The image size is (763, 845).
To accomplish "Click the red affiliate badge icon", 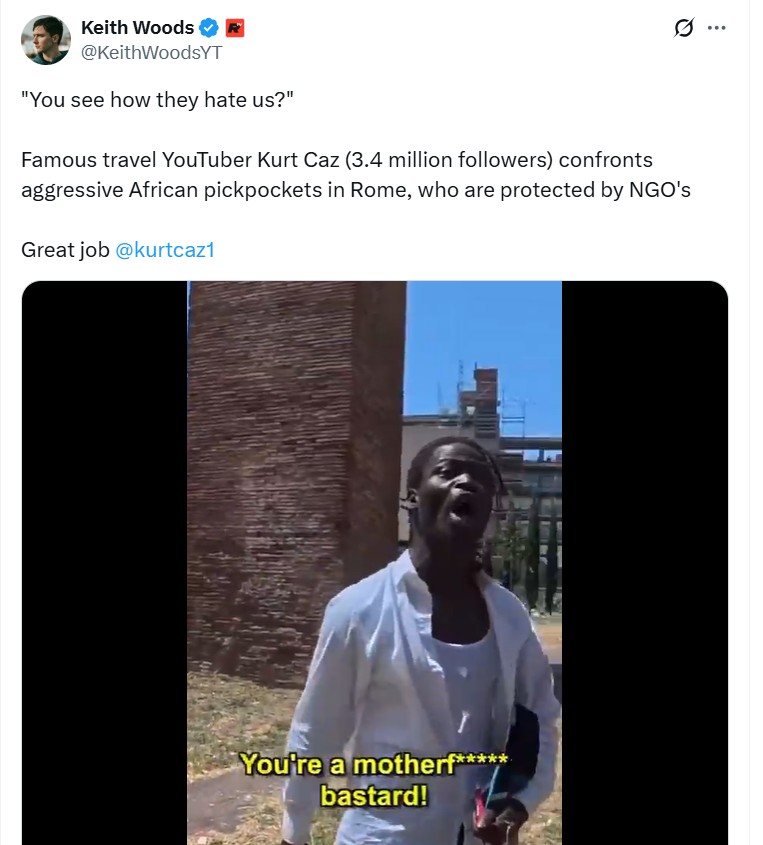I will [x=234, y=27].
